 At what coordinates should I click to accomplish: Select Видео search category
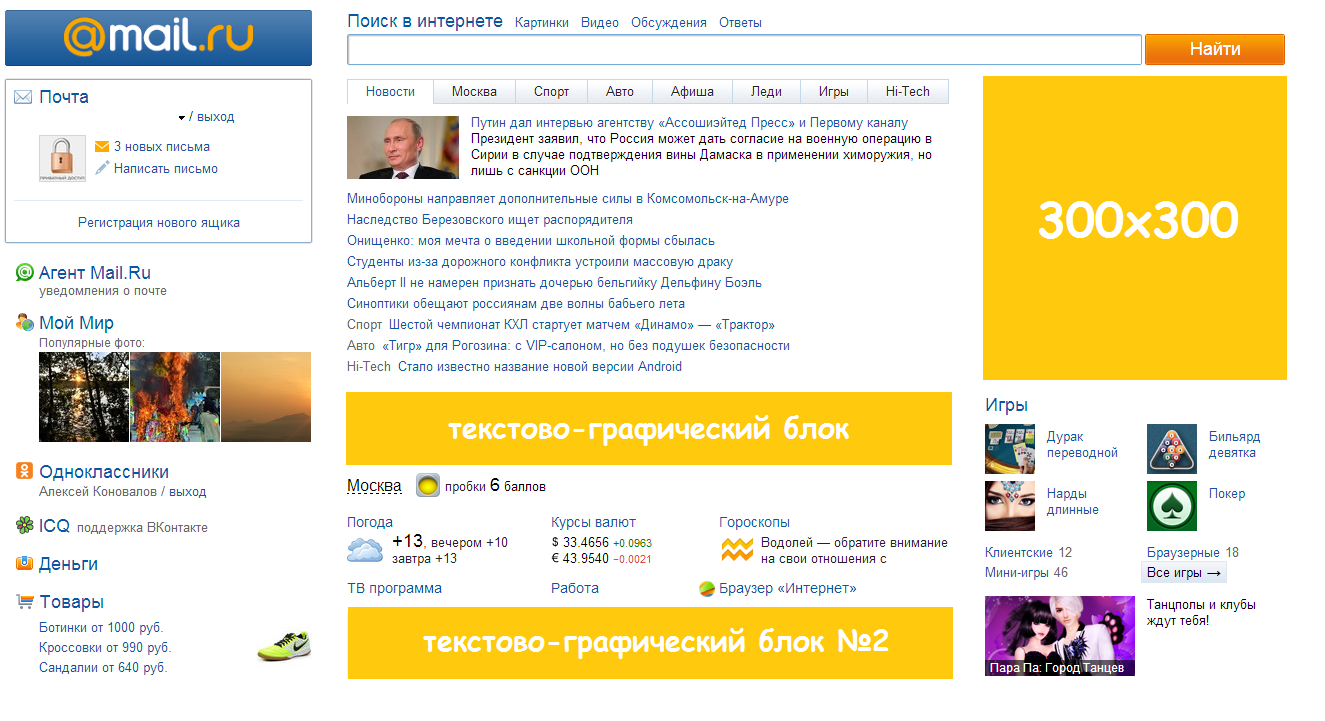click(600, 22)
